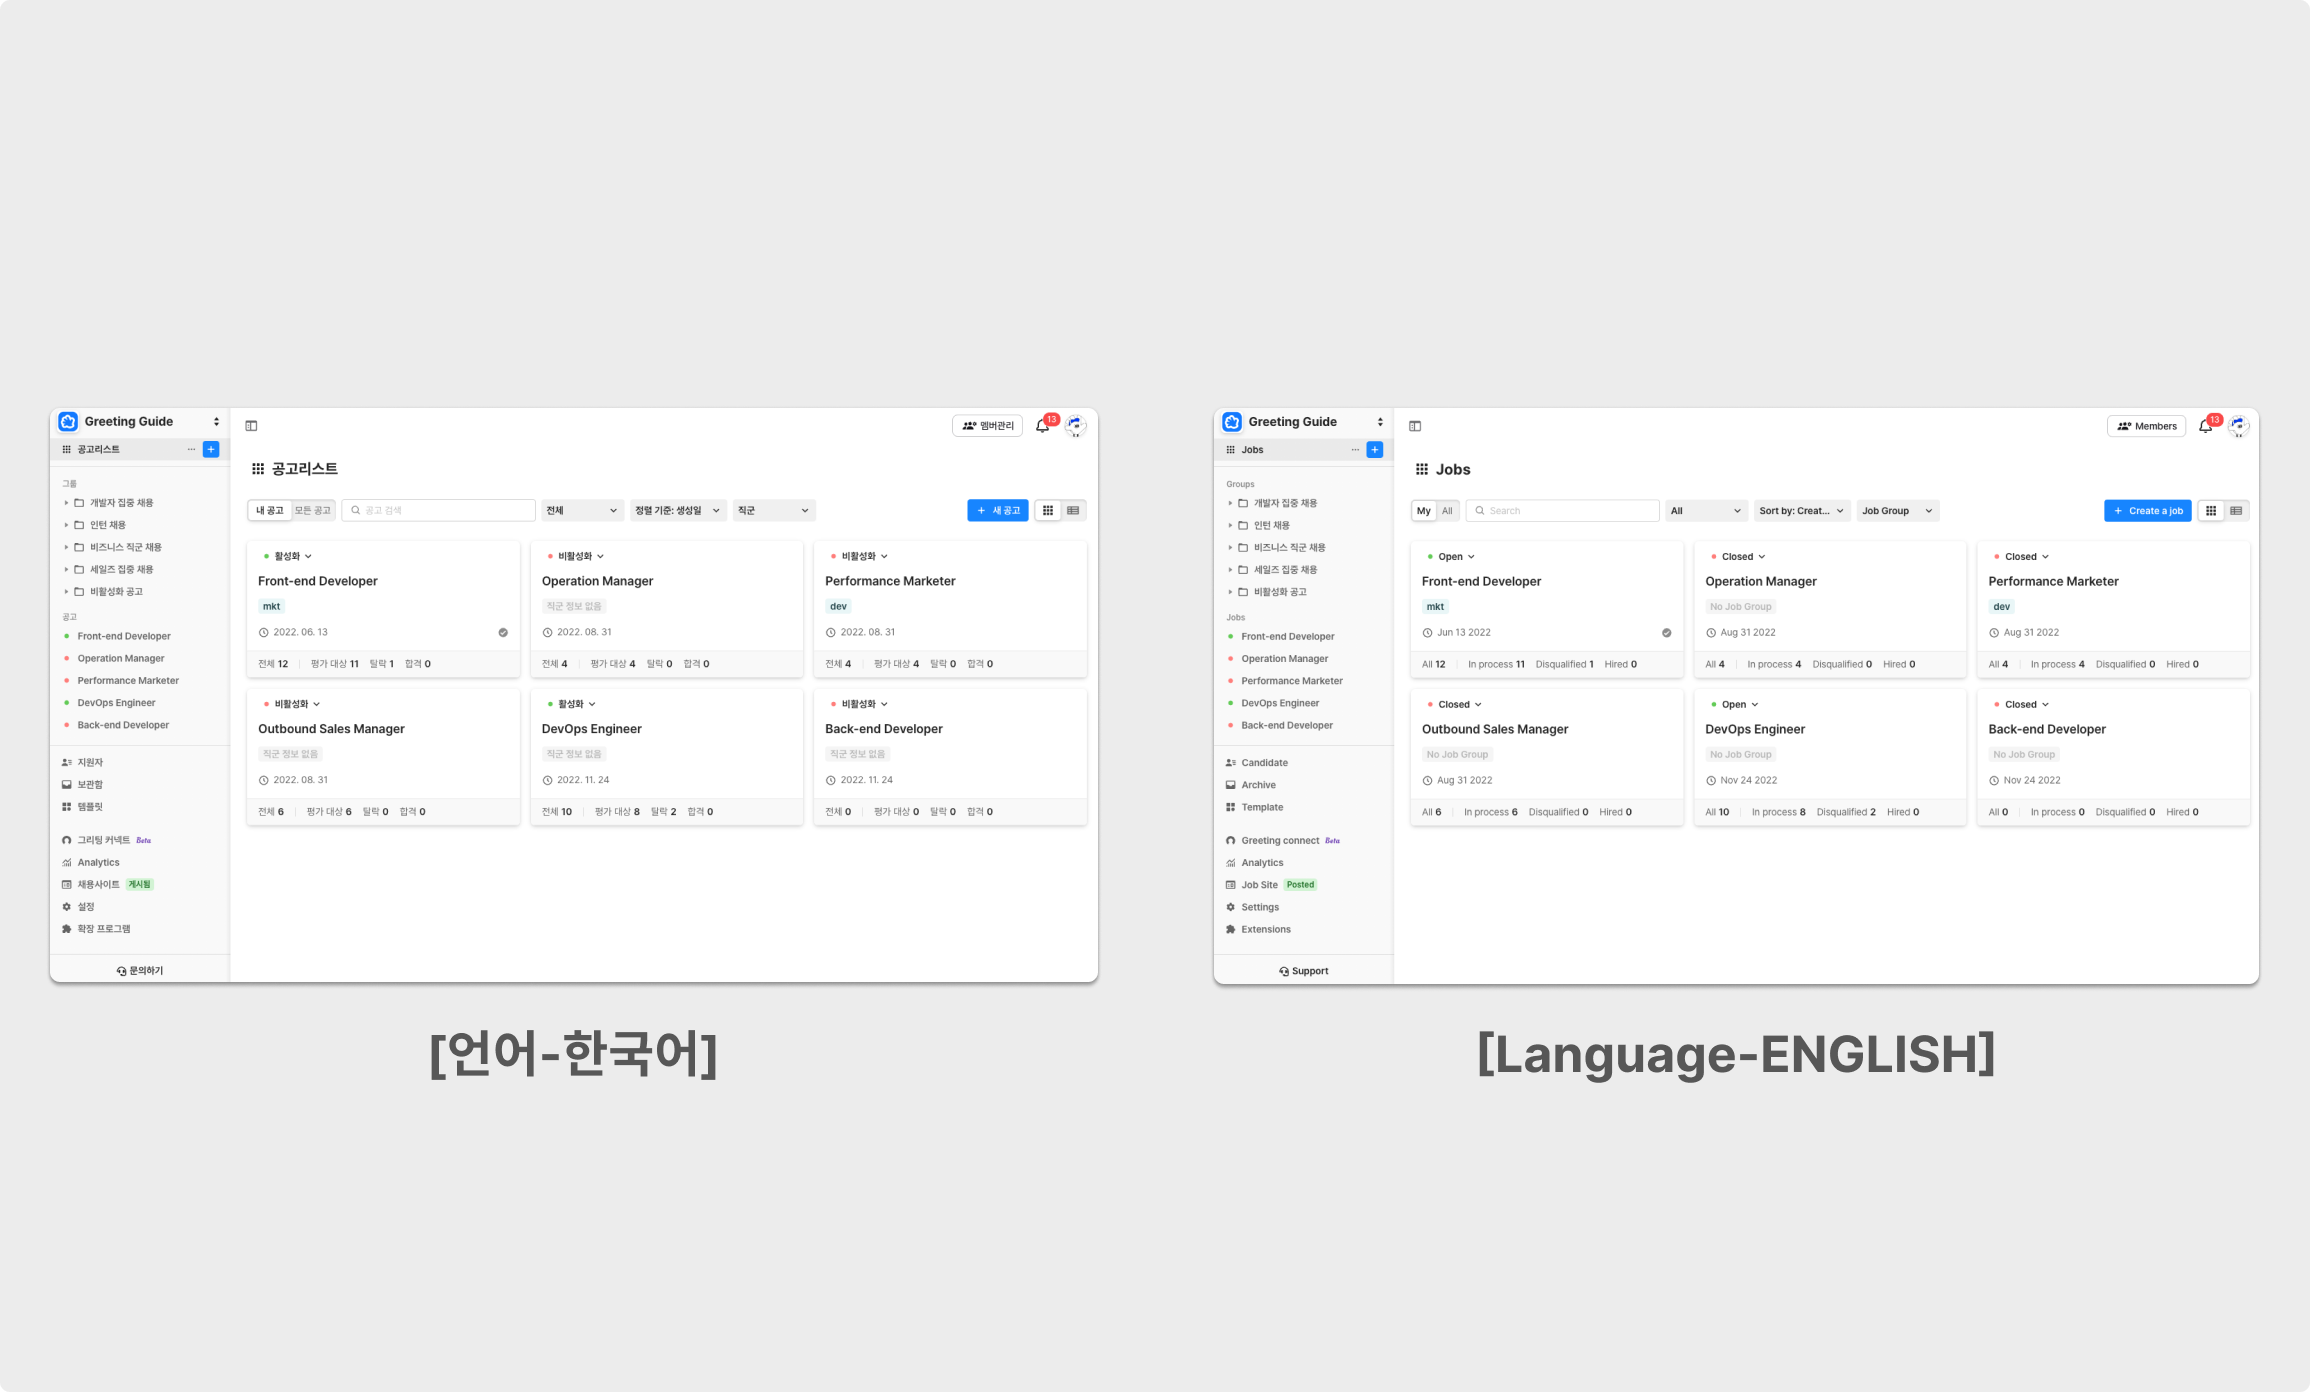Expand 인턴 채용 group in English sidebar

1230,525
